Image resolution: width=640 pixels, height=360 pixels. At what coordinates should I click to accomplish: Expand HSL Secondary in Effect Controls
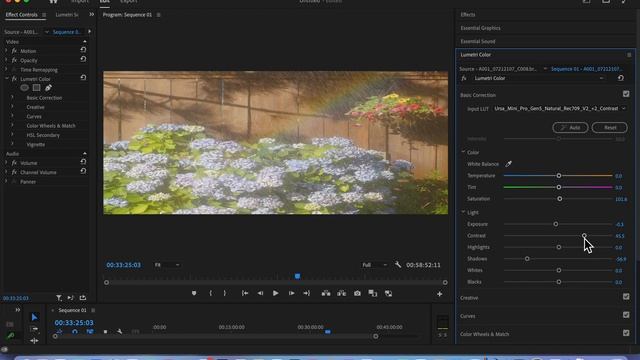pos(12,135)
